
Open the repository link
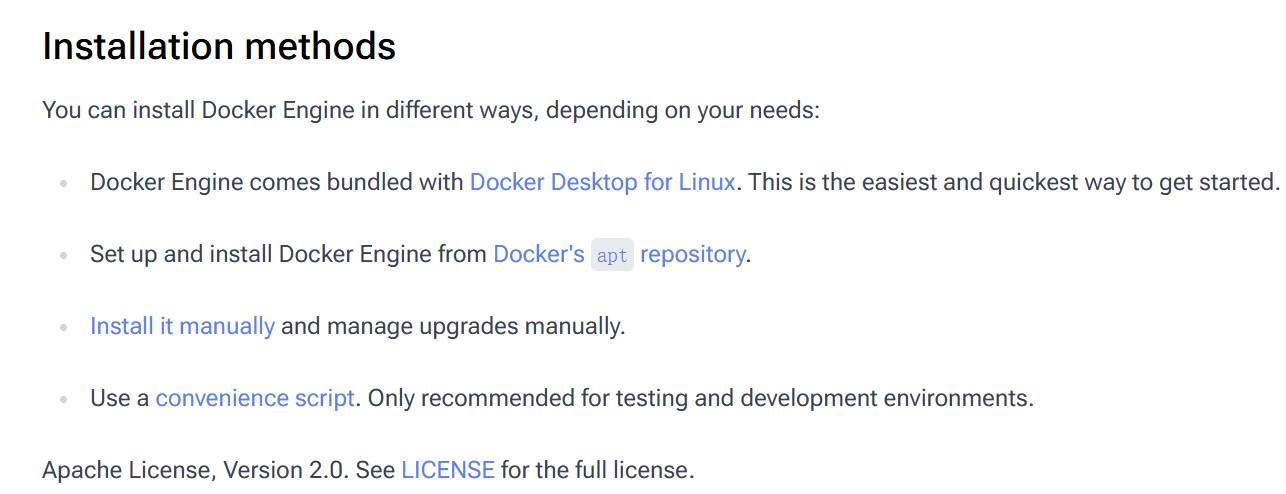point(692,254)
